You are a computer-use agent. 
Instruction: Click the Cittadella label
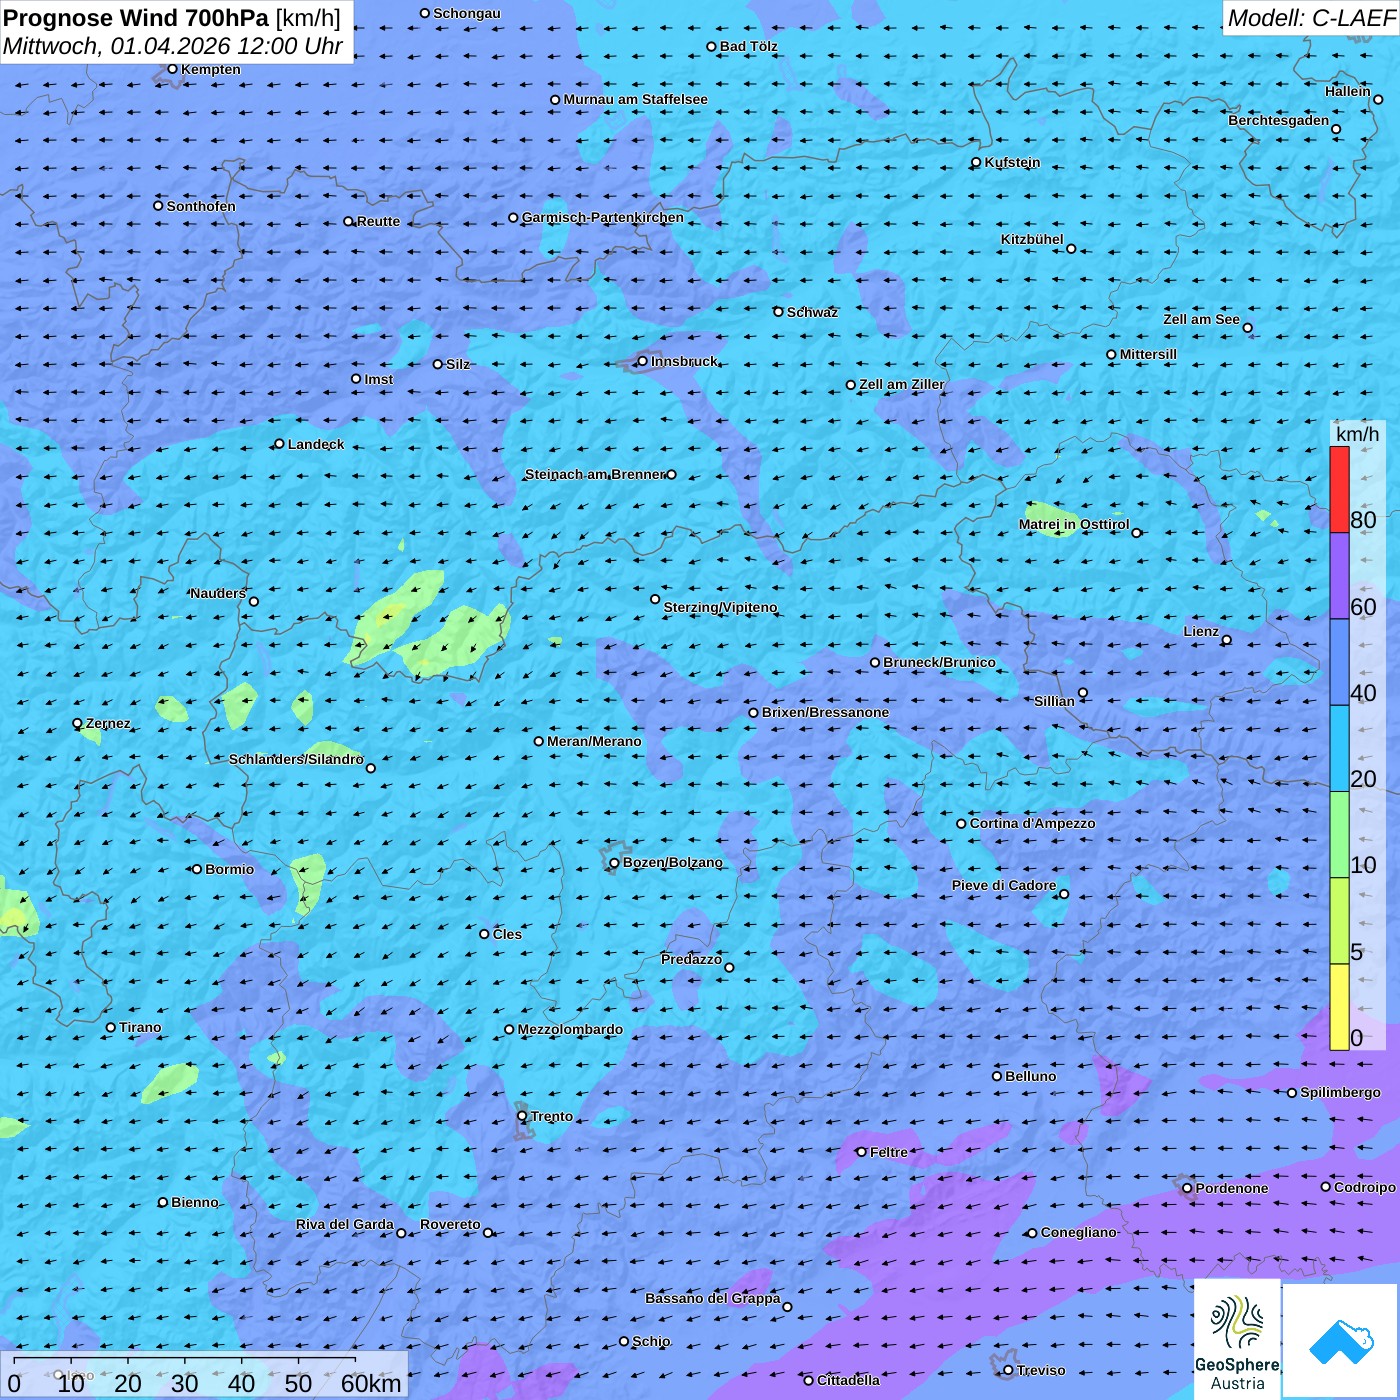(x=848, y=1380)
